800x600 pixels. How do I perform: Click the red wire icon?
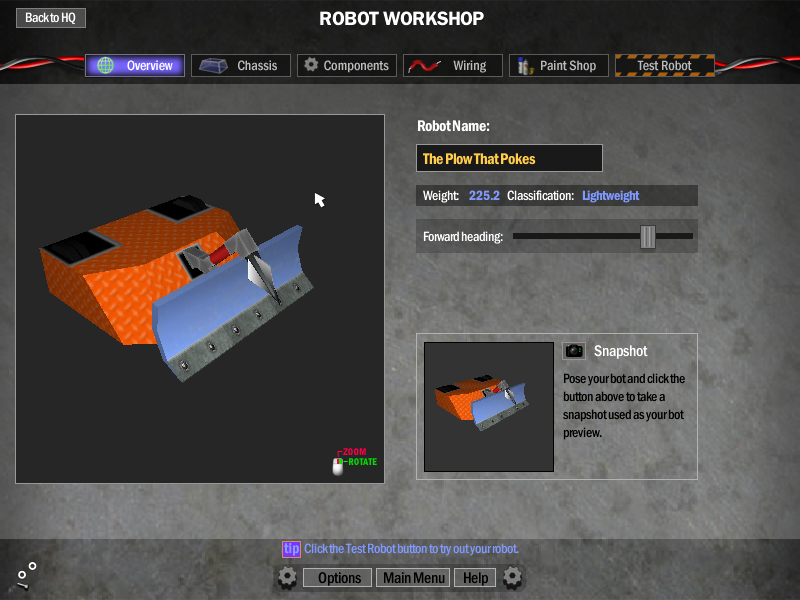pyautogui.click(x=424, y=66)
